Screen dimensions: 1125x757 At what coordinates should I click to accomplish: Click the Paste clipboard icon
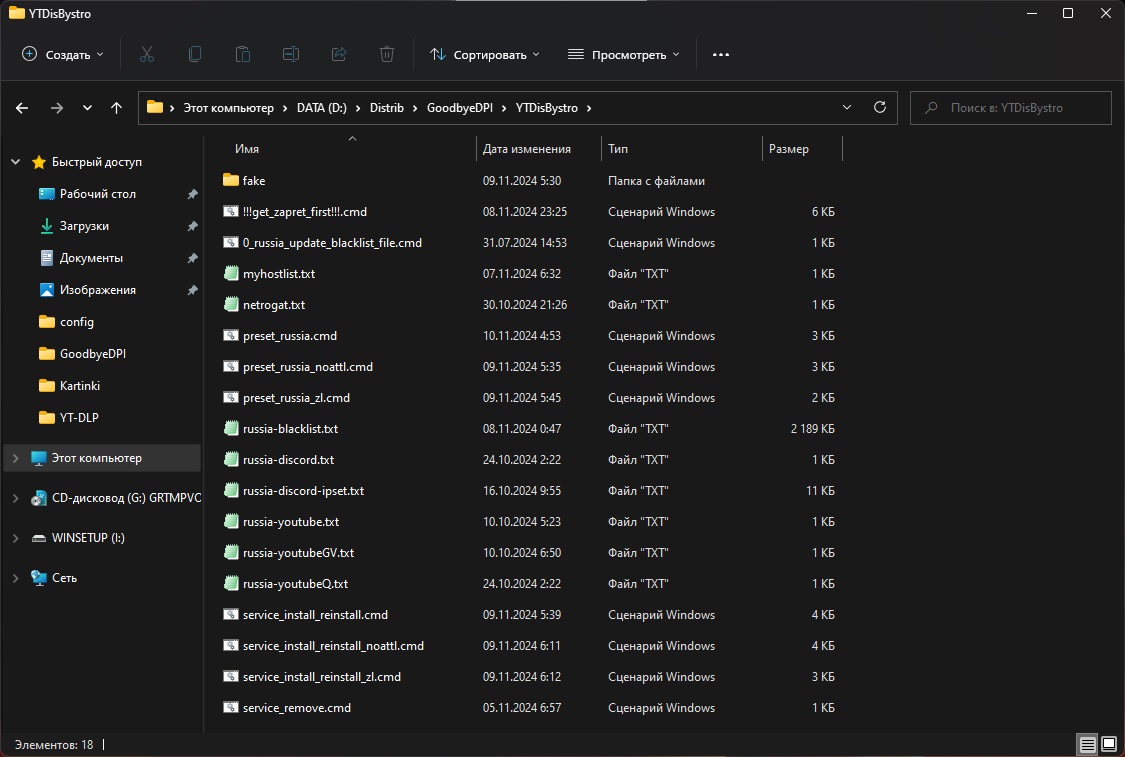point(243,54)
